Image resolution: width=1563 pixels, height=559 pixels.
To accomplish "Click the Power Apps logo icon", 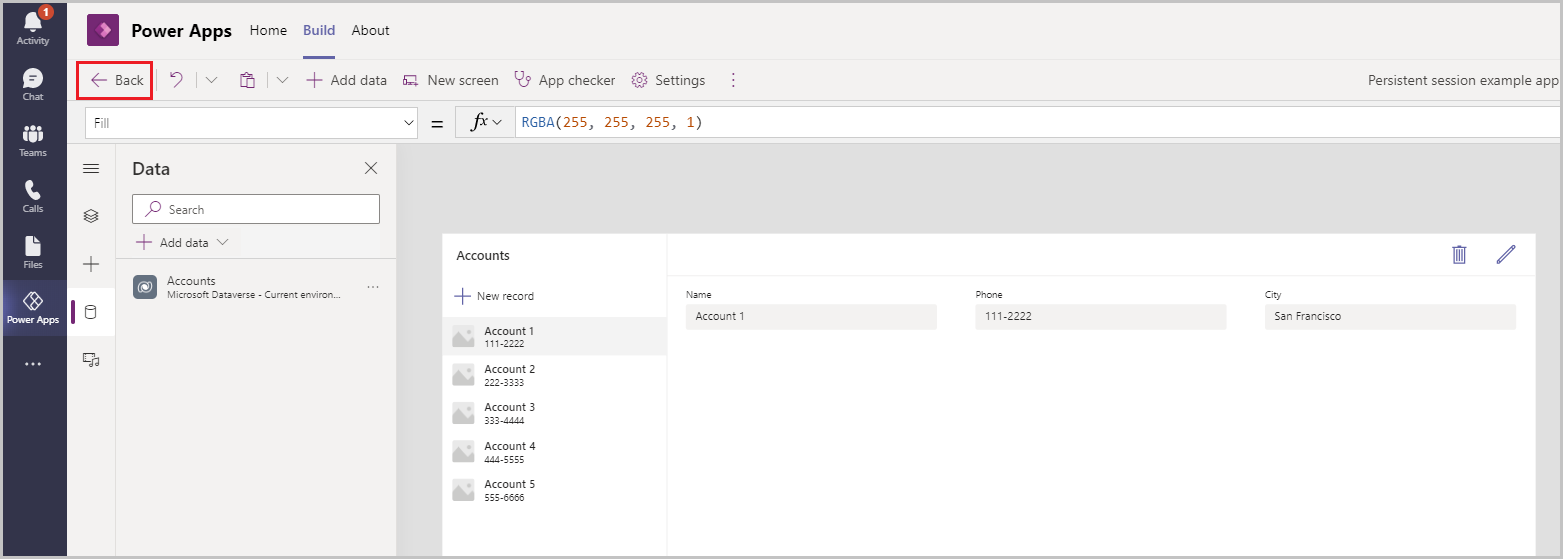I will (104, 30).
